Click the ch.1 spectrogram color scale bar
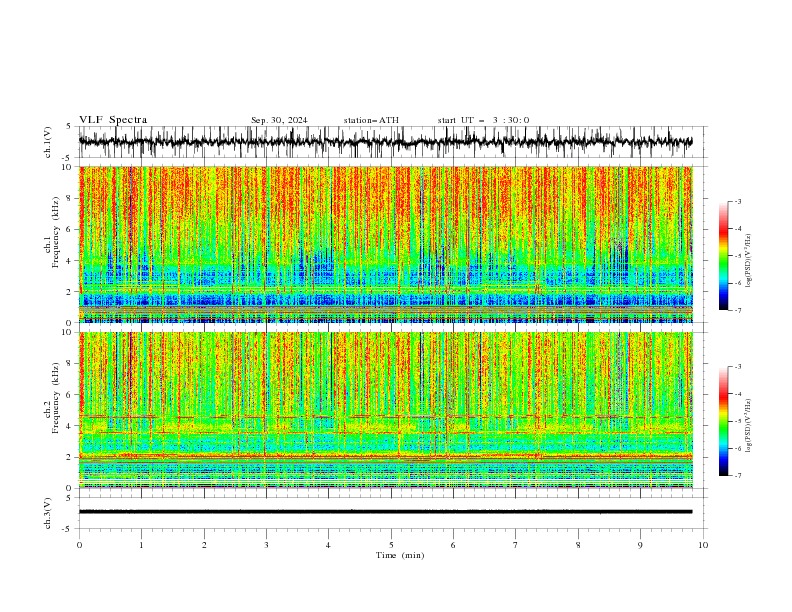Viewport: 792px width, 612px height. pyautogui.click(x=723, y=256)
